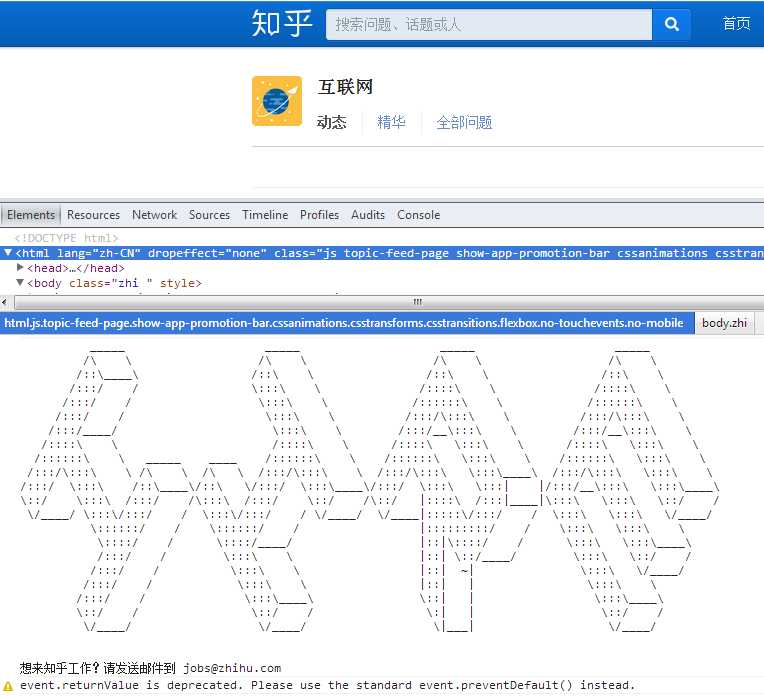Screen dimensions: 764x697
Task: Click the event.returnValue deprecated warning message
Action: pyautogui.click(x=327, y=685)
